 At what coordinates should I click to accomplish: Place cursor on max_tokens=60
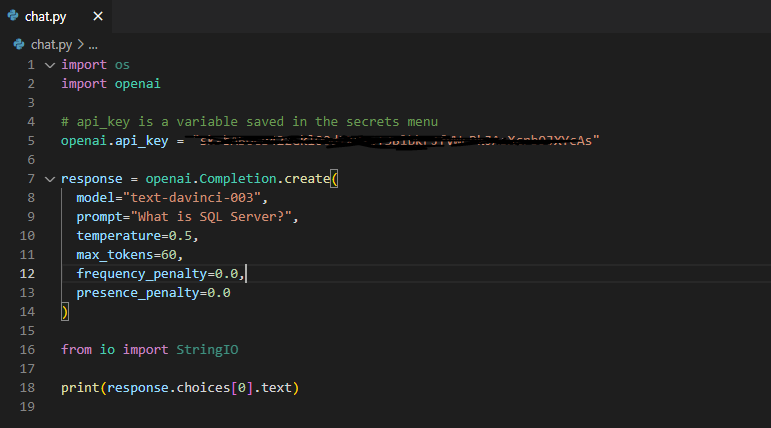coord(129,255)
